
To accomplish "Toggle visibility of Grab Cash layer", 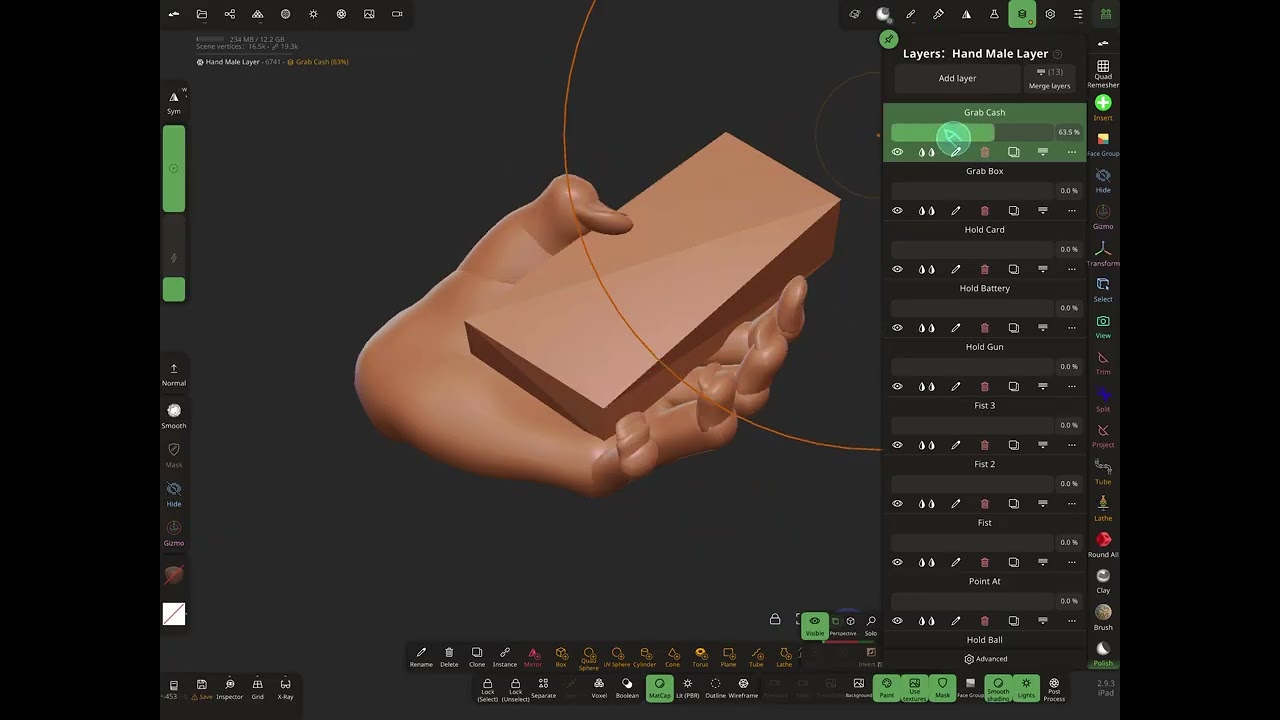I will [x=897, y=152].
